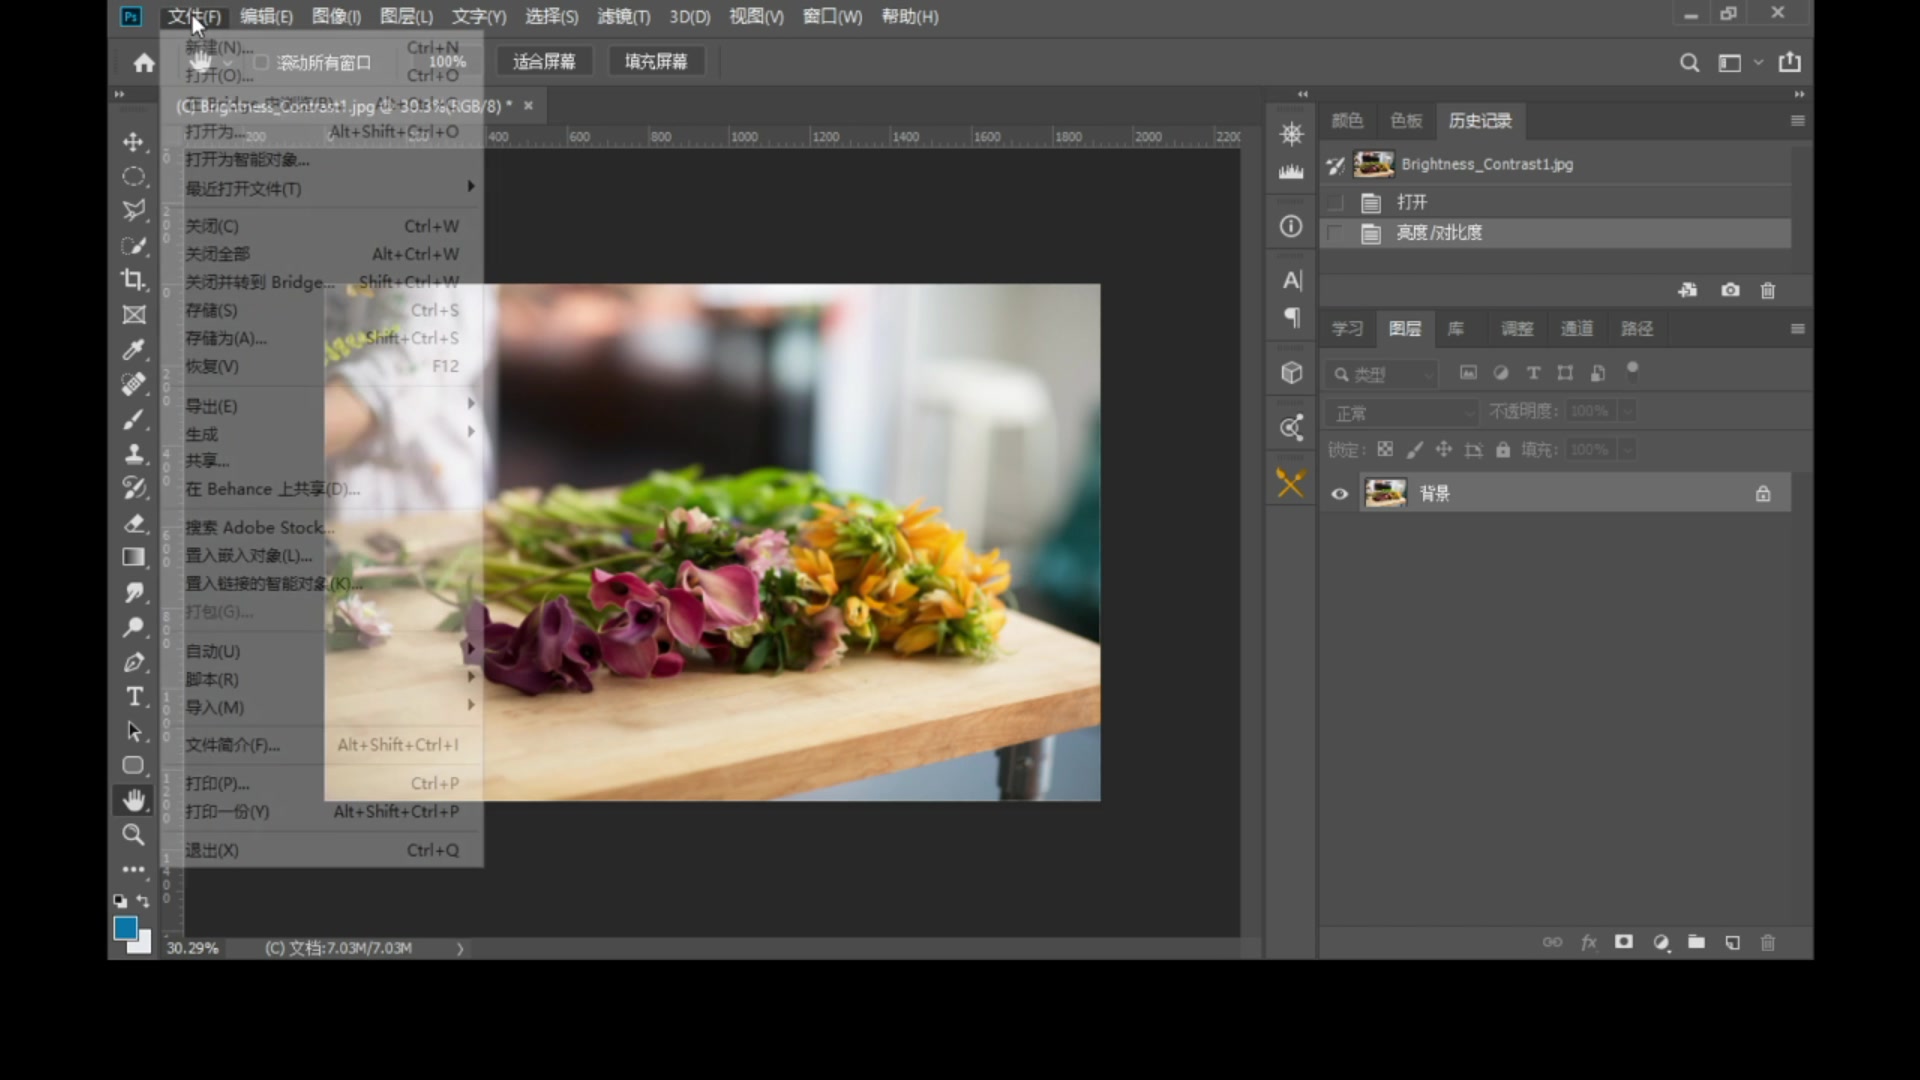Select the Eyedropper tool
The image size is (1920, 1080).
133,350
